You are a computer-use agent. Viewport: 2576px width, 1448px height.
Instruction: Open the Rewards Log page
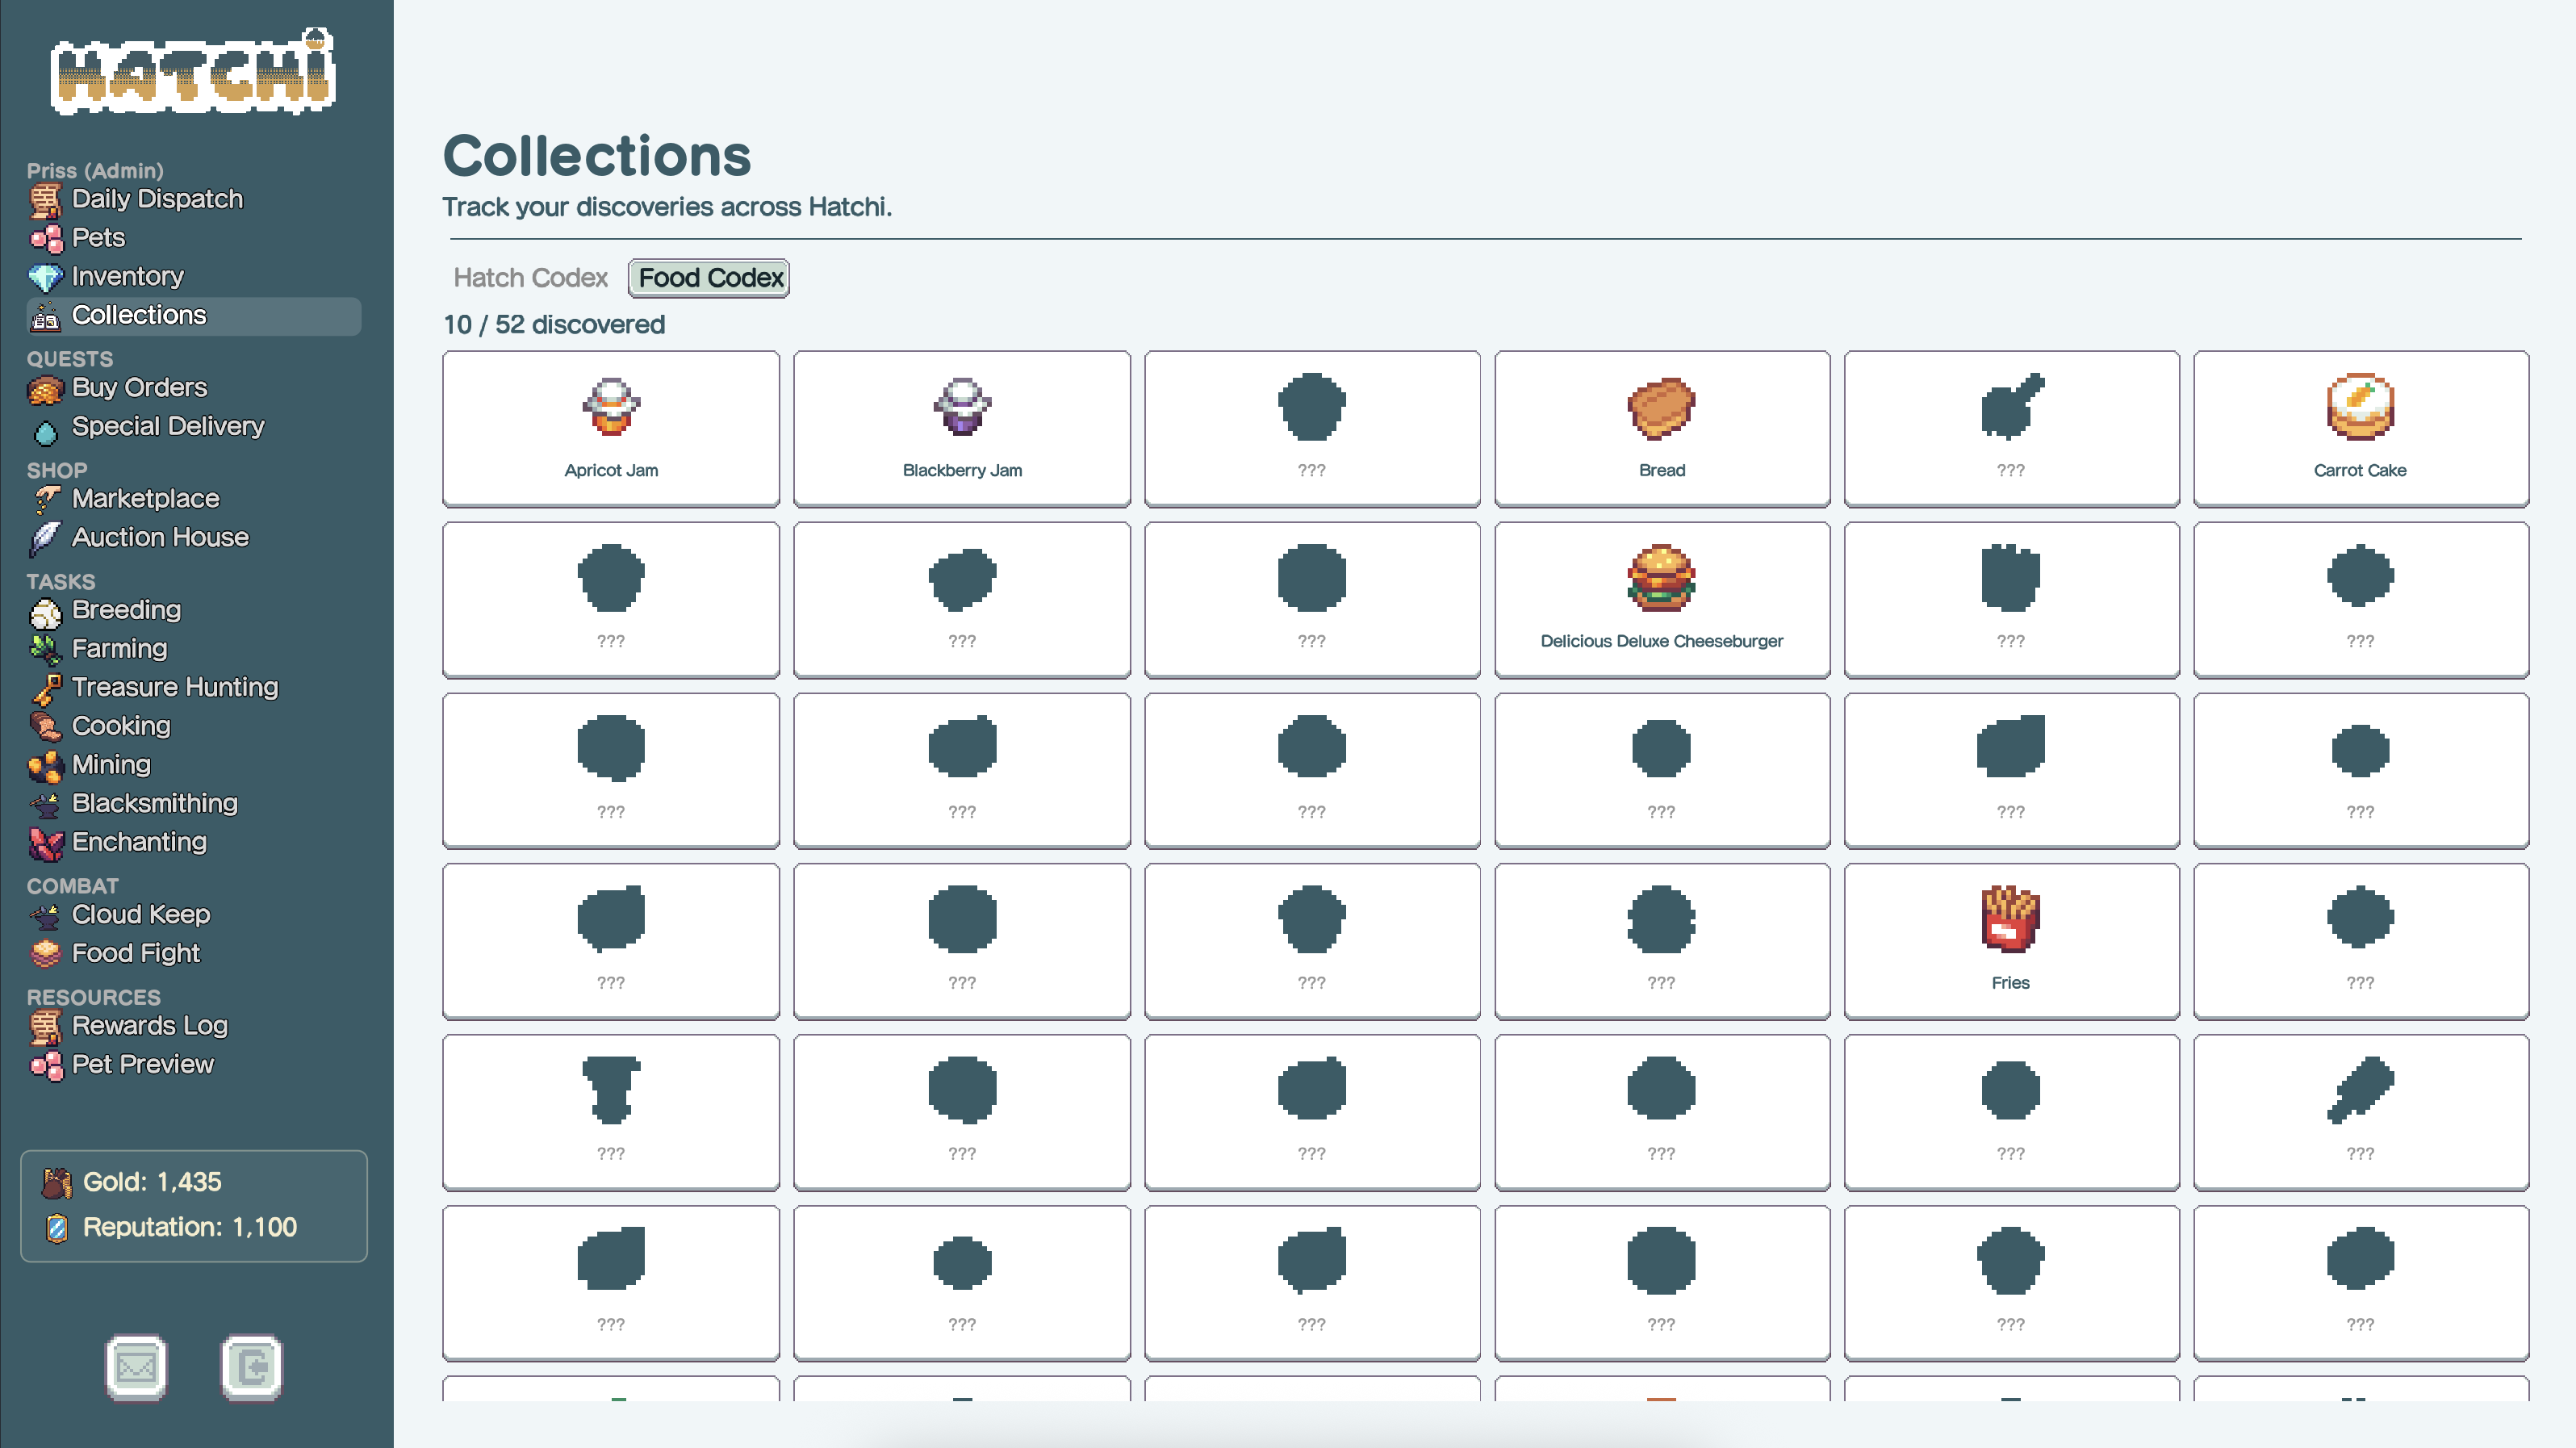150,1025
